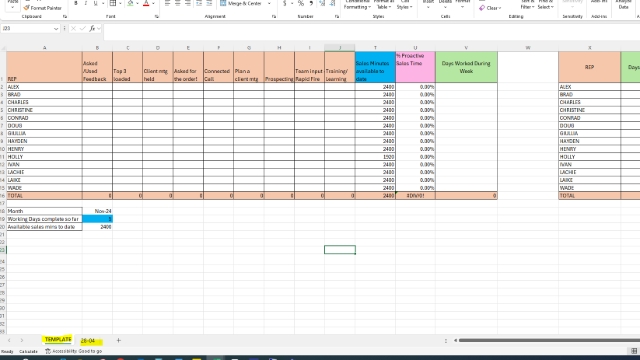Open Alignment settings dialog launcher
This screenshot has width=640, height=360.
point(274,16)
